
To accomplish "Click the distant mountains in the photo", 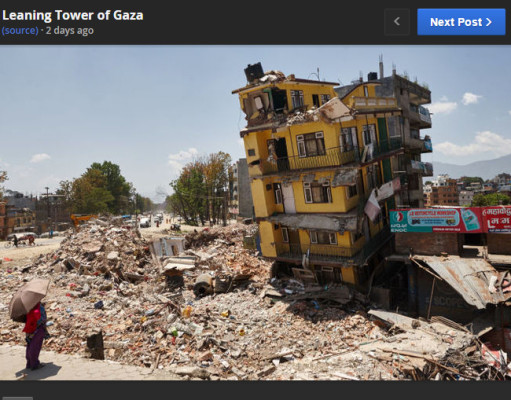I will tap(473, 167).
